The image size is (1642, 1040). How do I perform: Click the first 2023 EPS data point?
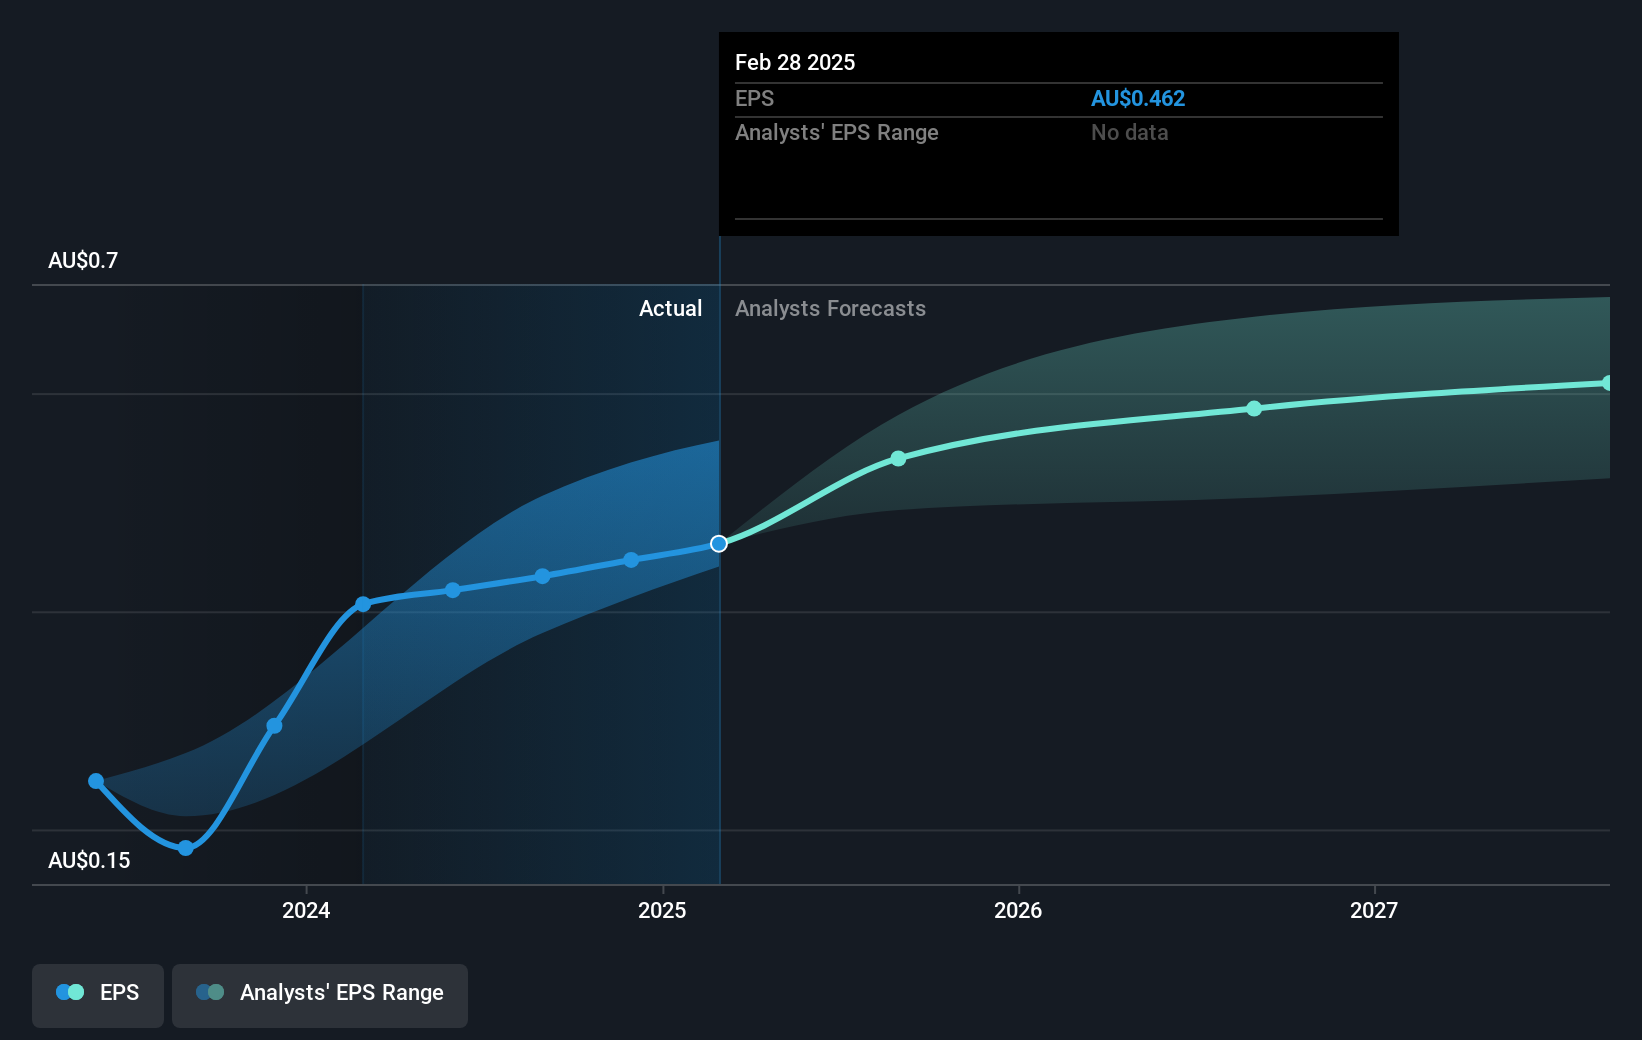tap(95, 780)
